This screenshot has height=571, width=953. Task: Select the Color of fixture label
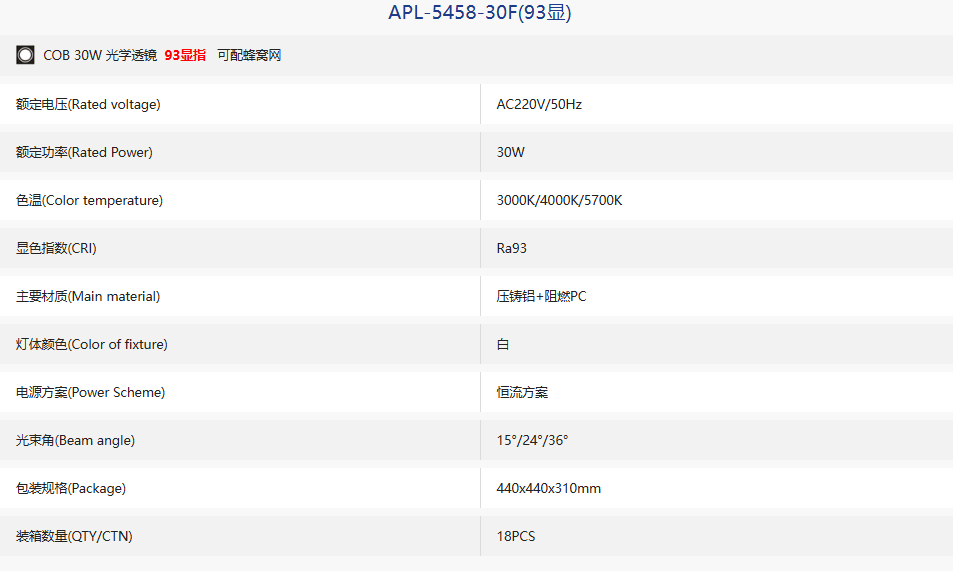(x=92, y=345)
